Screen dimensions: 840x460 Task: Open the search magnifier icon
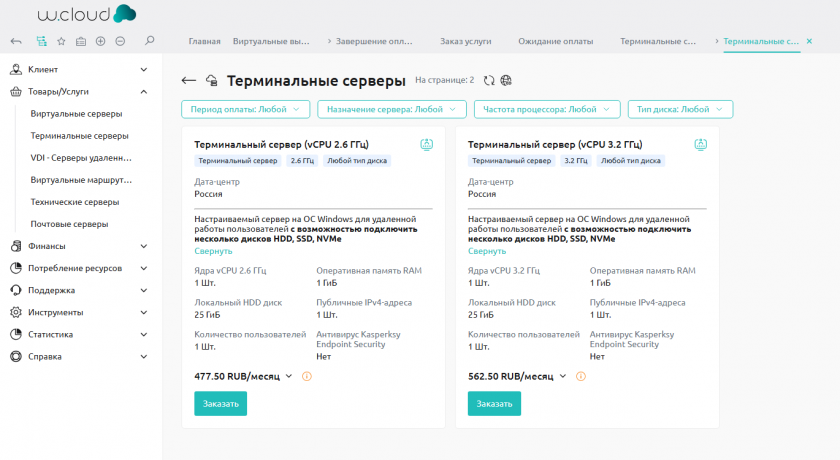pyautogui.click(x=150, y=41)
